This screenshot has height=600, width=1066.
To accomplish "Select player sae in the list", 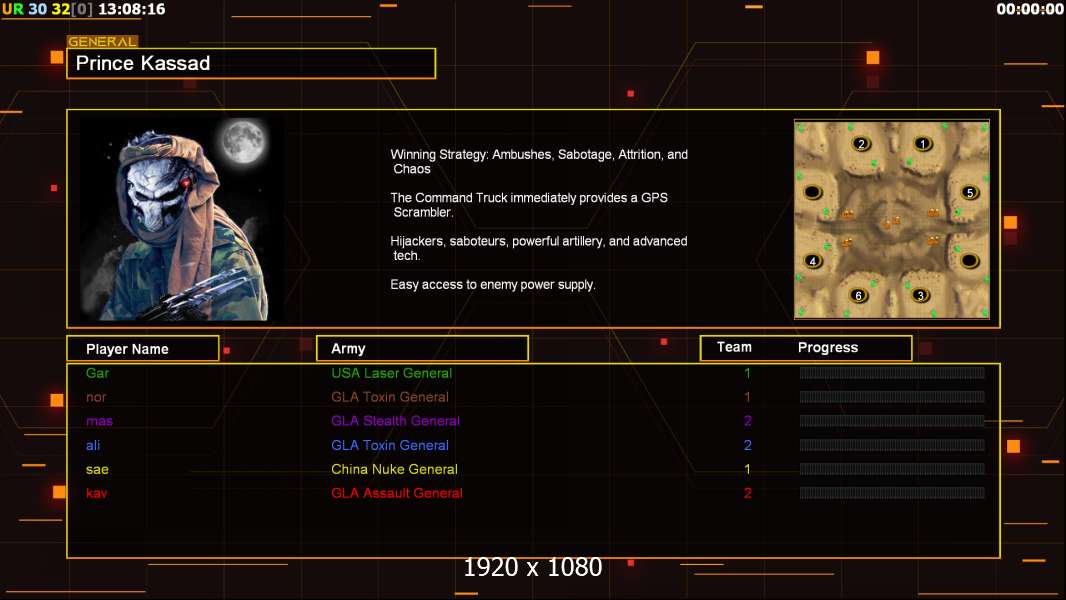I will coord(97,470).
